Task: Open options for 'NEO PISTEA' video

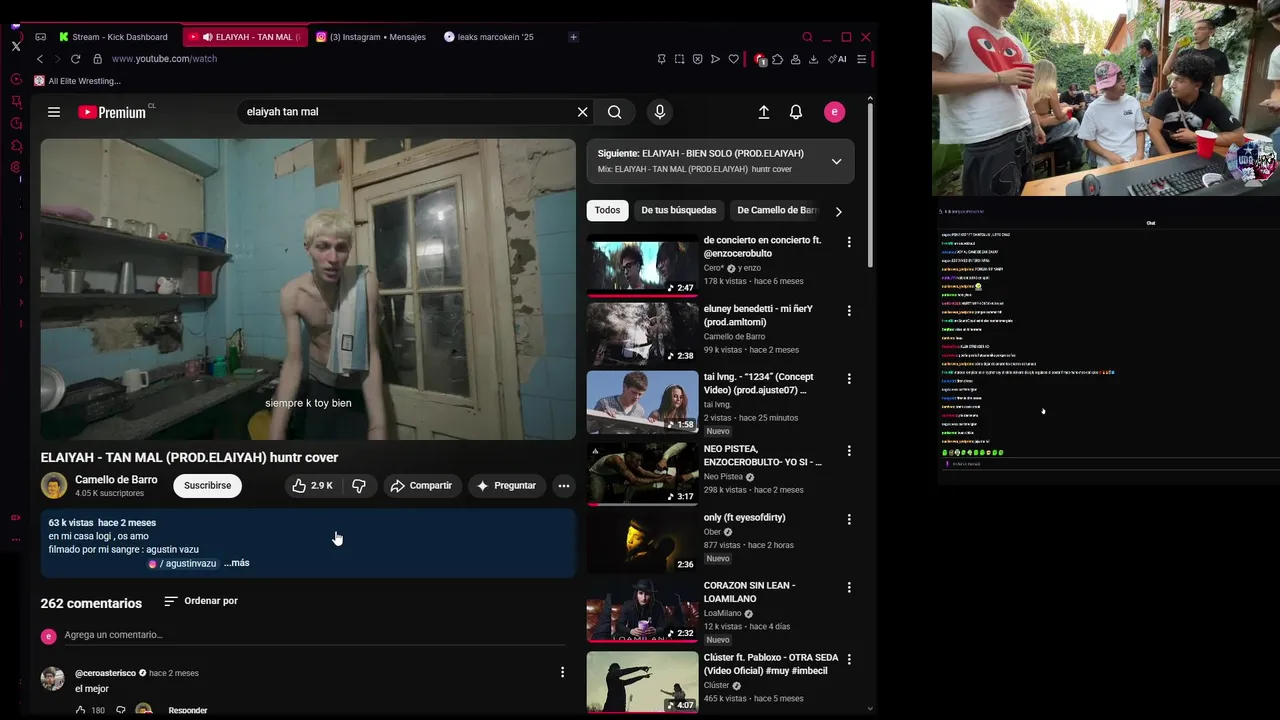Action: pos(849,451)
